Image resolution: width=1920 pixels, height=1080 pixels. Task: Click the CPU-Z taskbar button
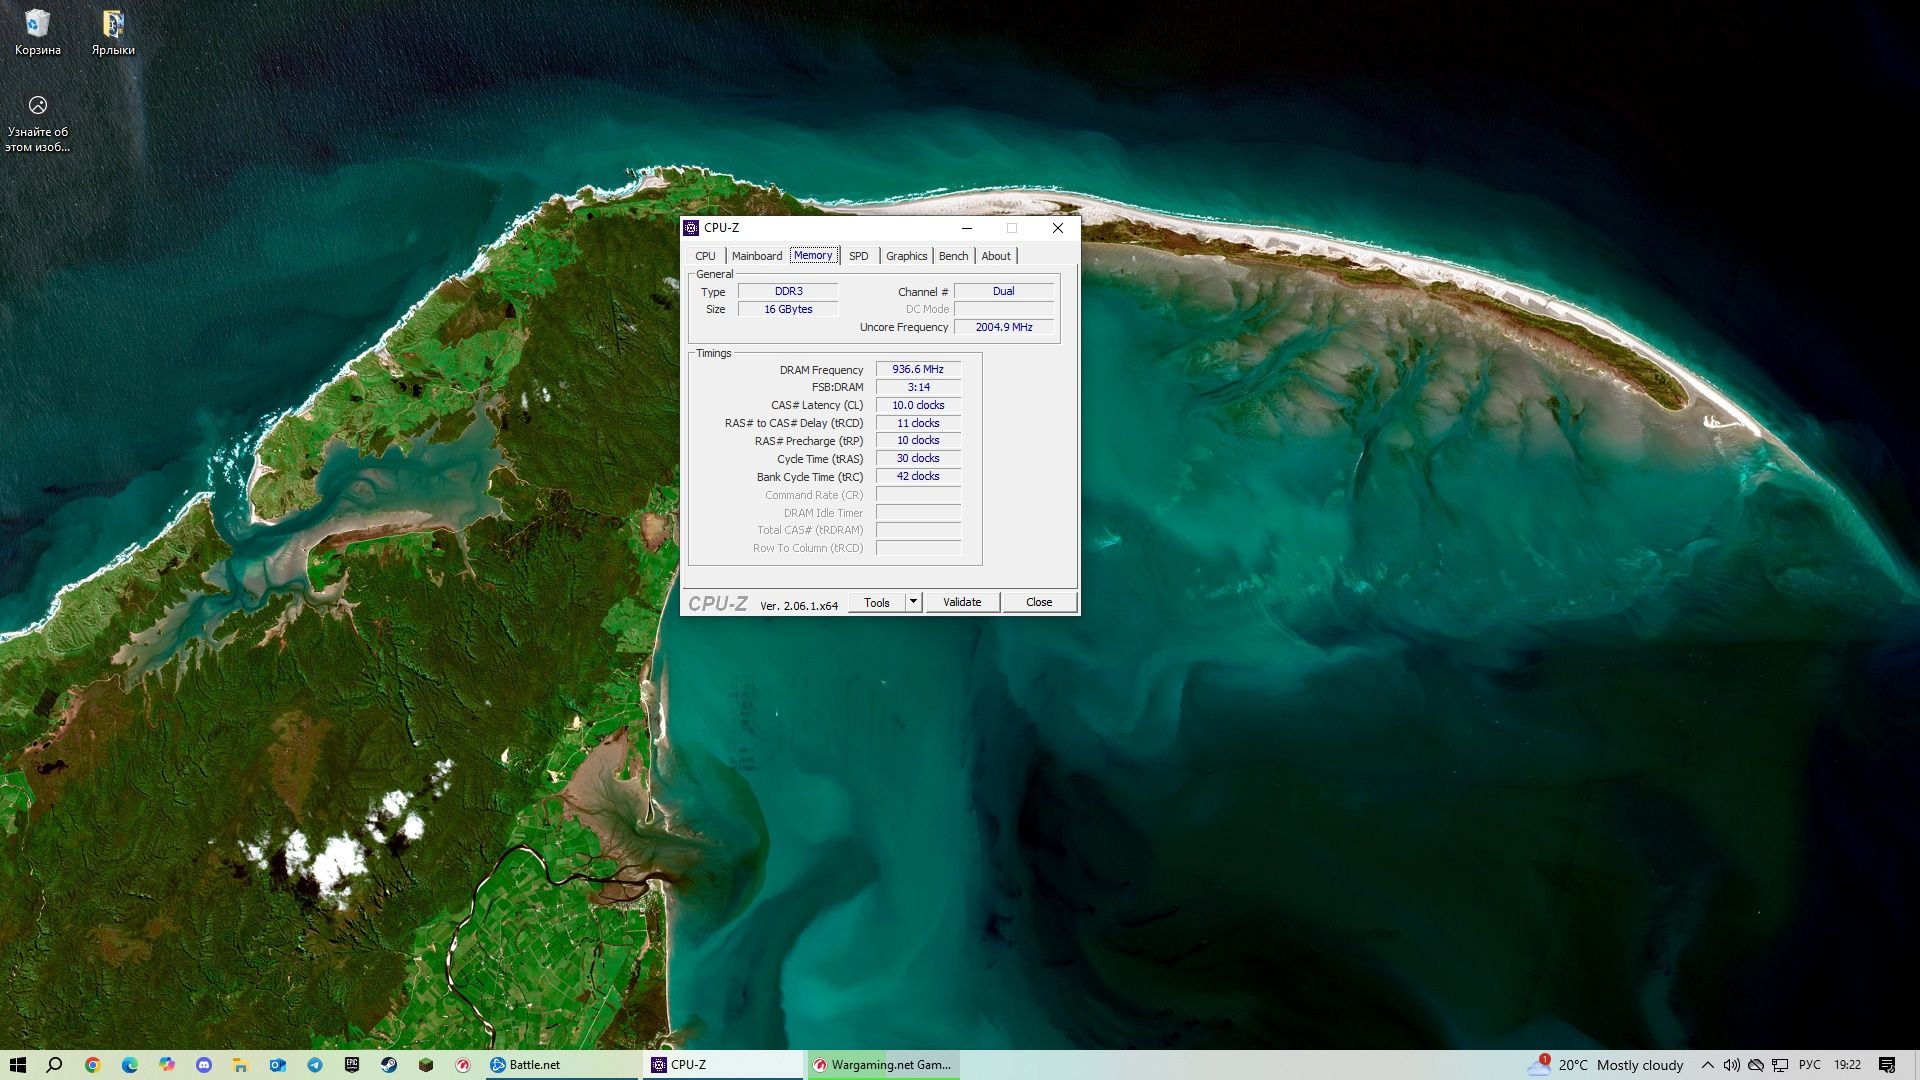[722, 1065]
